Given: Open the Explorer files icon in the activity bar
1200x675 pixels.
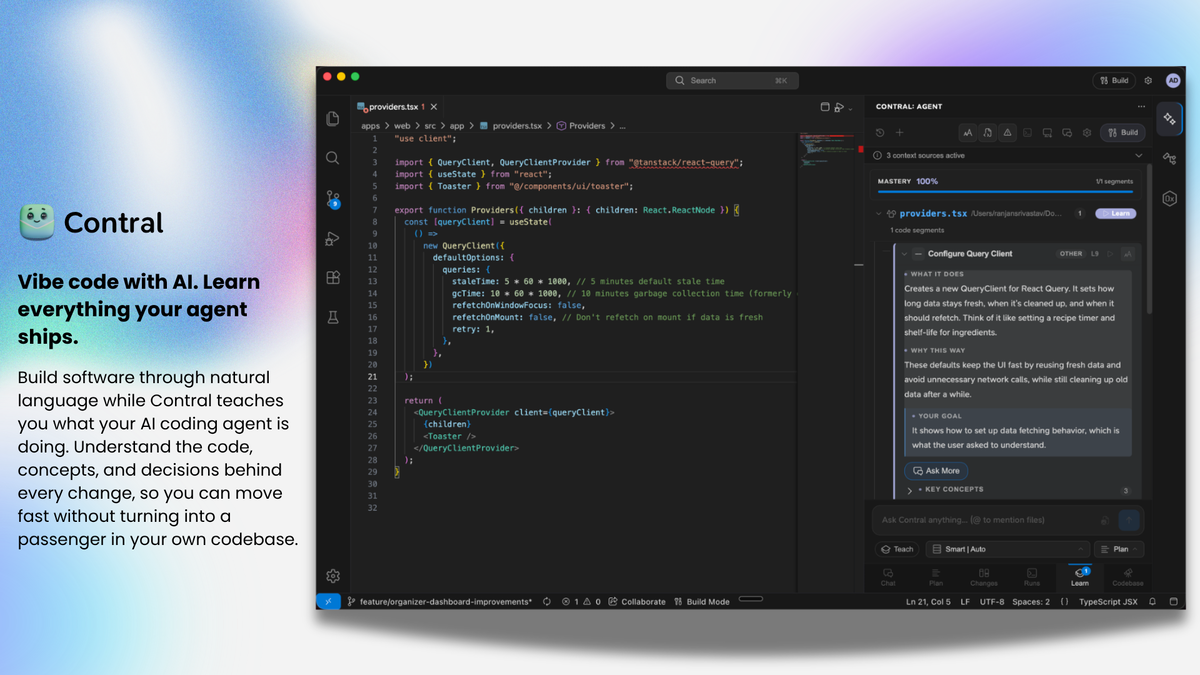Looking at the screenshot, I should 333,119.
